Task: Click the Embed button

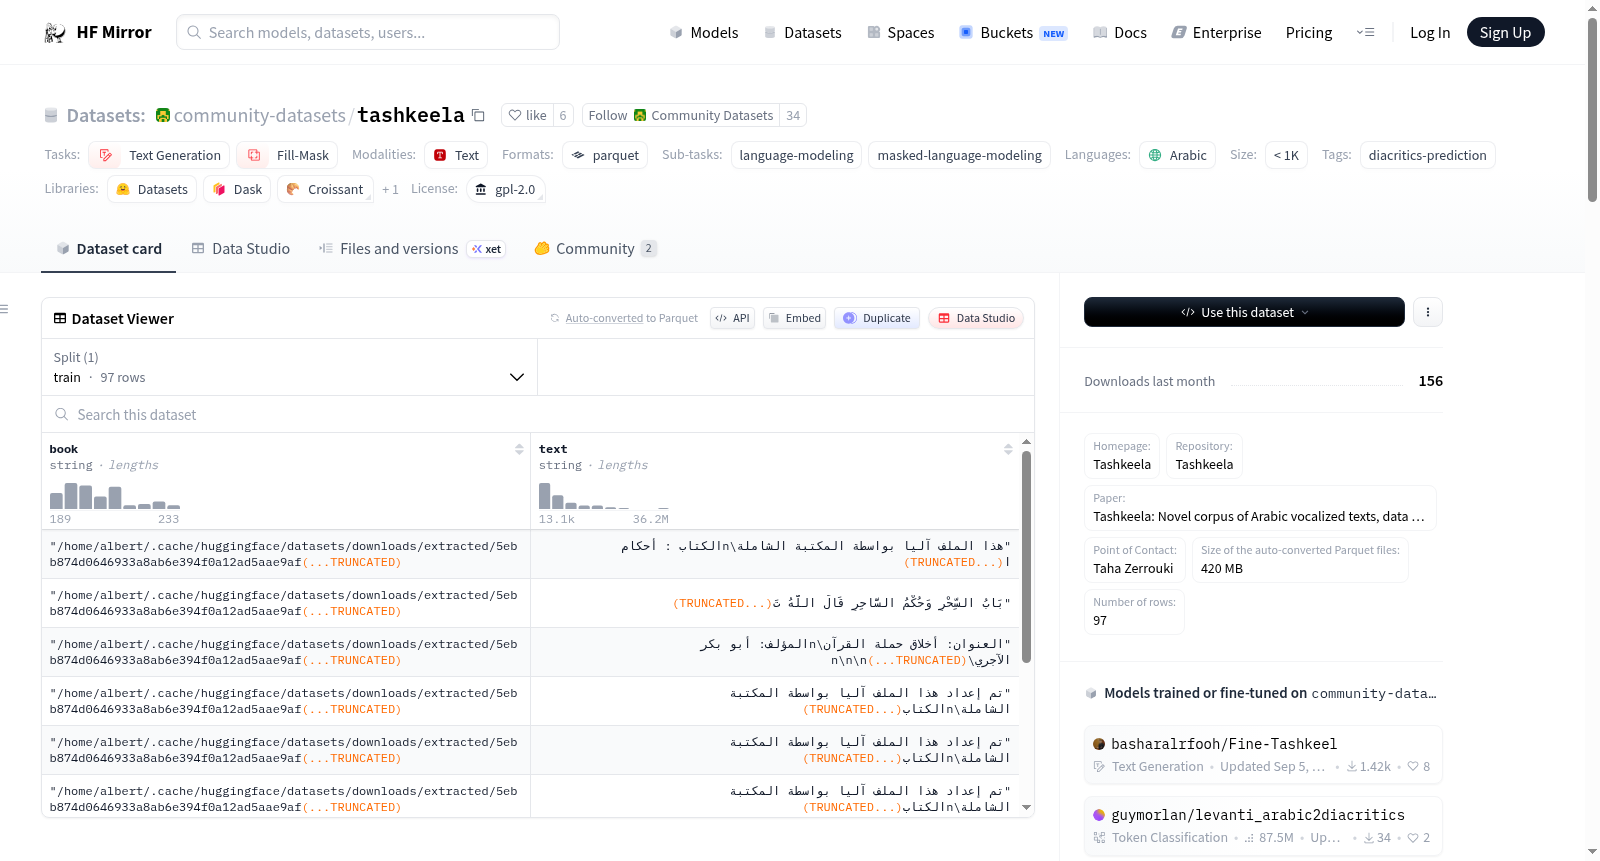Action: click(x=794, y=318)
